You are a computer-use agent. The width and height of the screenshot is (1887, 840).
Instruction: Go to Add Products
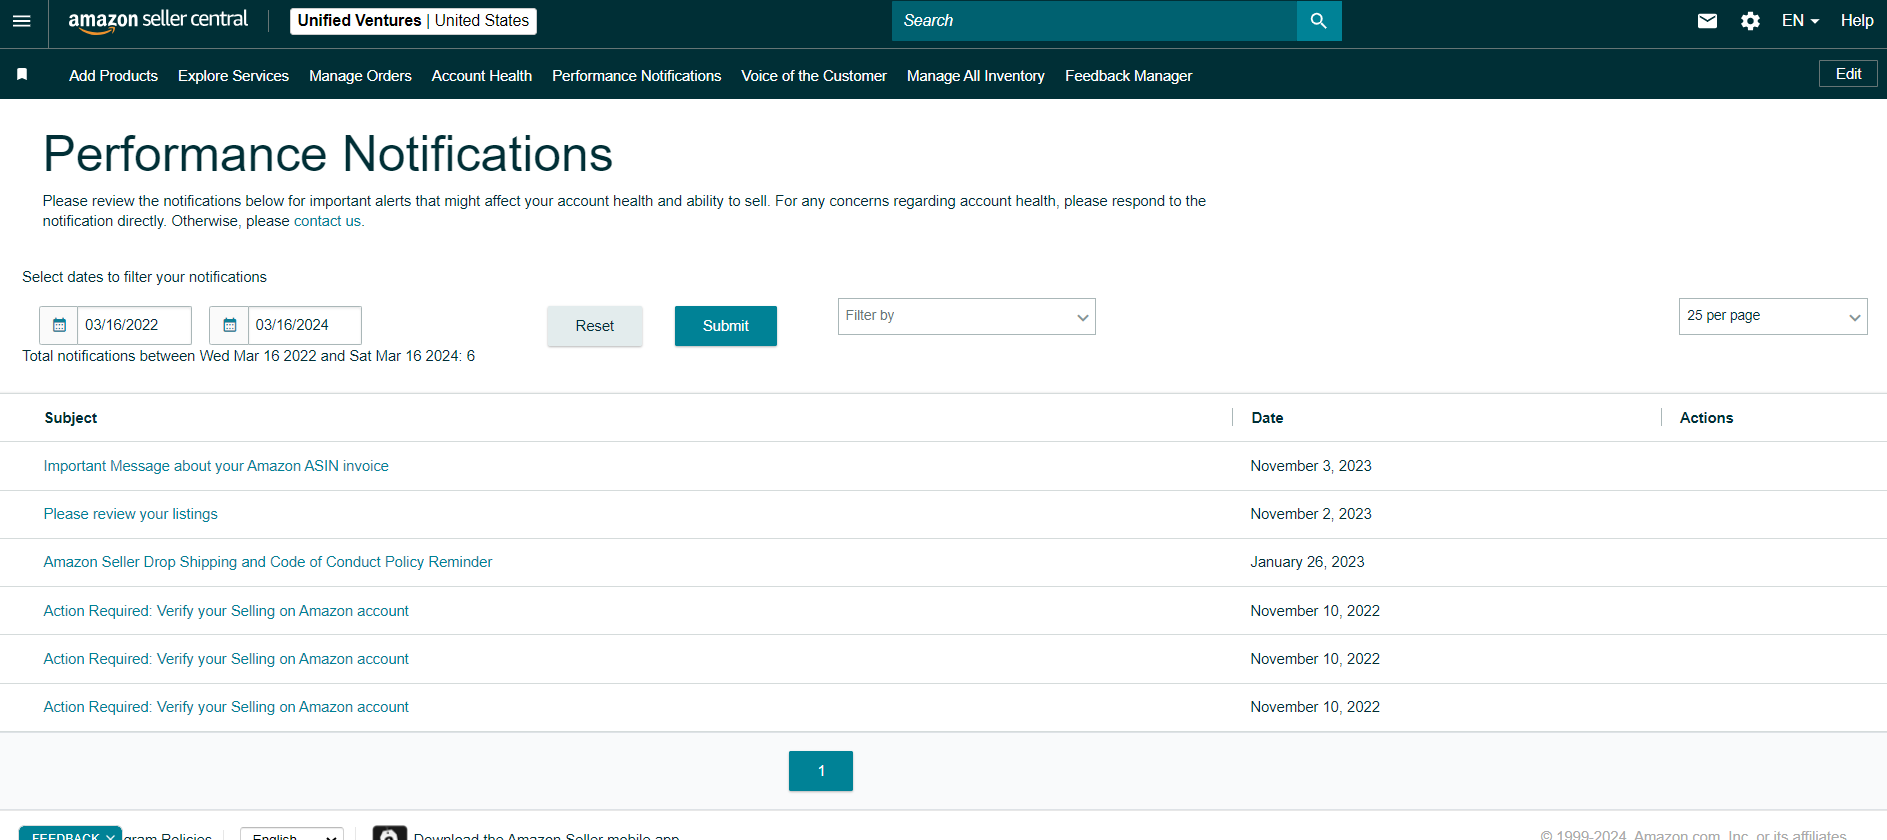pos(113,76)
